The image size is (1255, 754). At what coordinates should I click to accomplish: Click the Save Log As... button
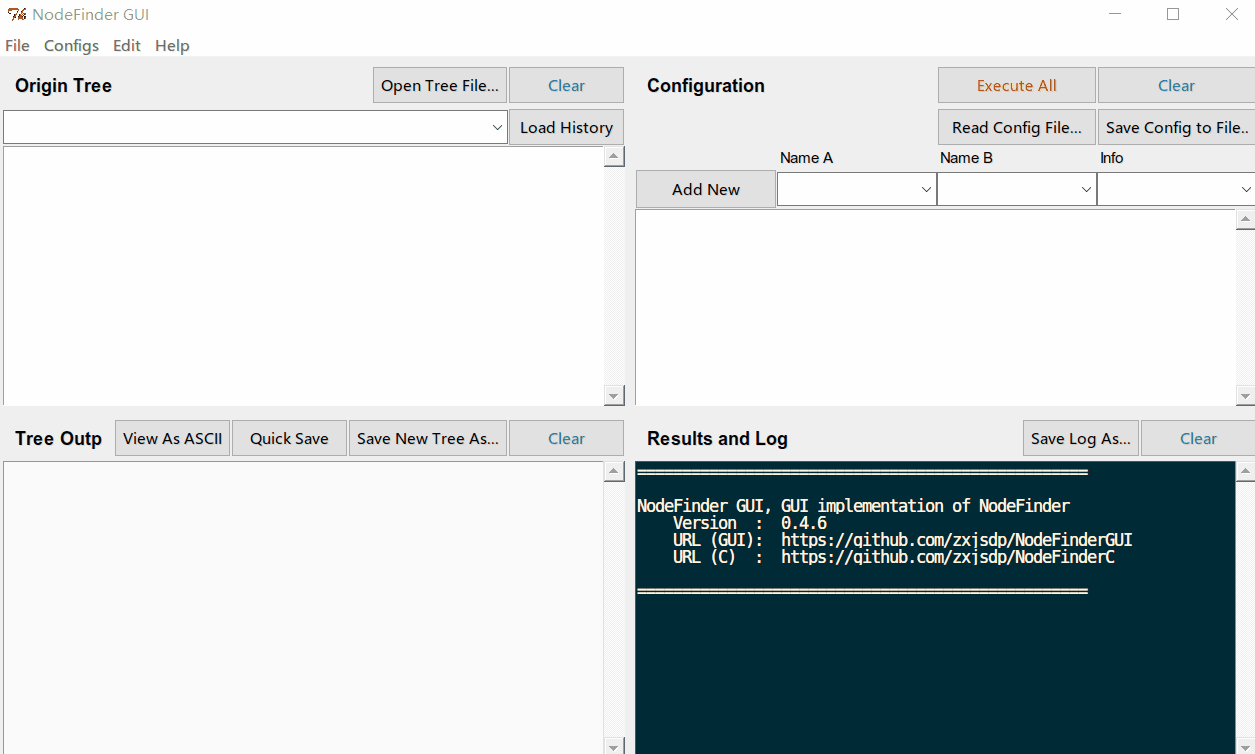[x=1081, y=439]
